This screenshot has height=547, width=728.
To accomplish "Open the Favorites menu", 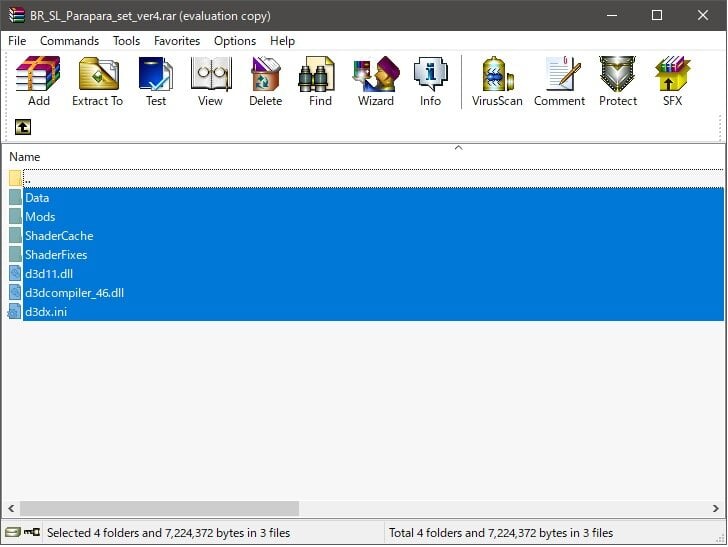I will point(177,41).
